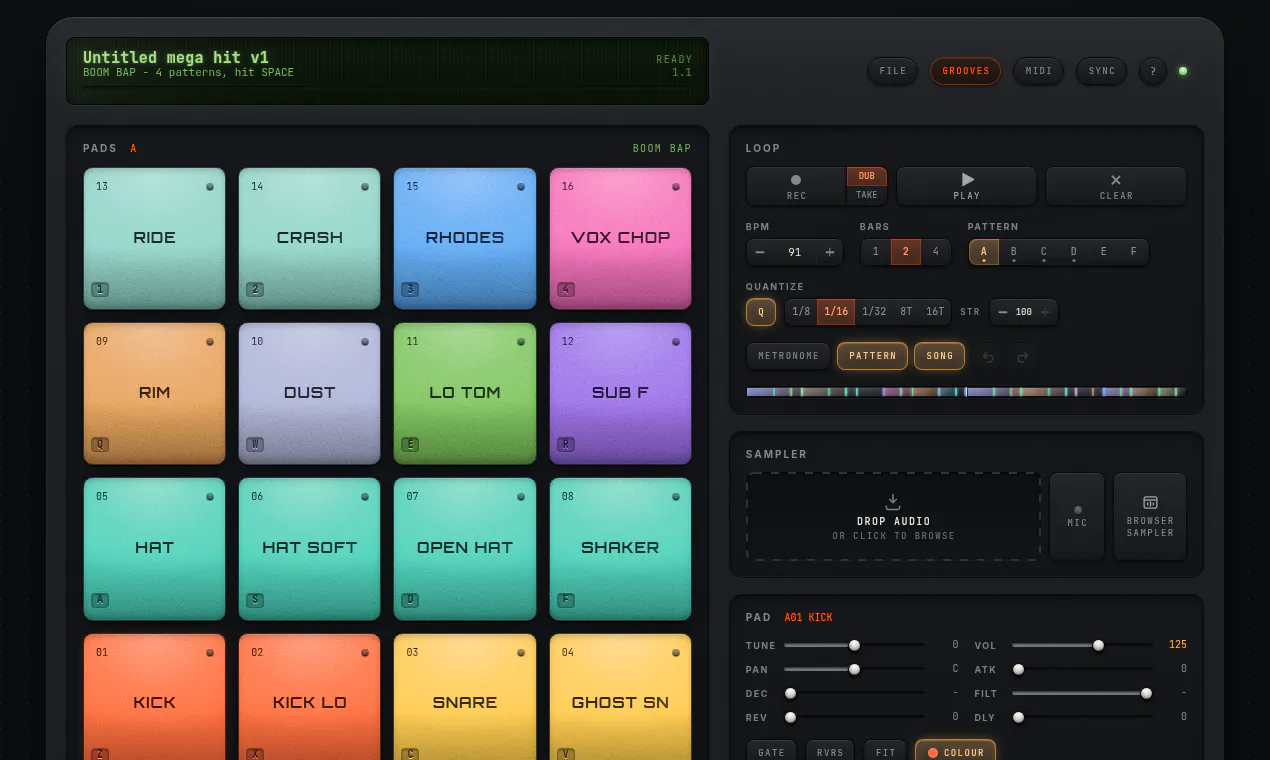Click the DEC slider

pyautogui.click(x=854, y=693)
